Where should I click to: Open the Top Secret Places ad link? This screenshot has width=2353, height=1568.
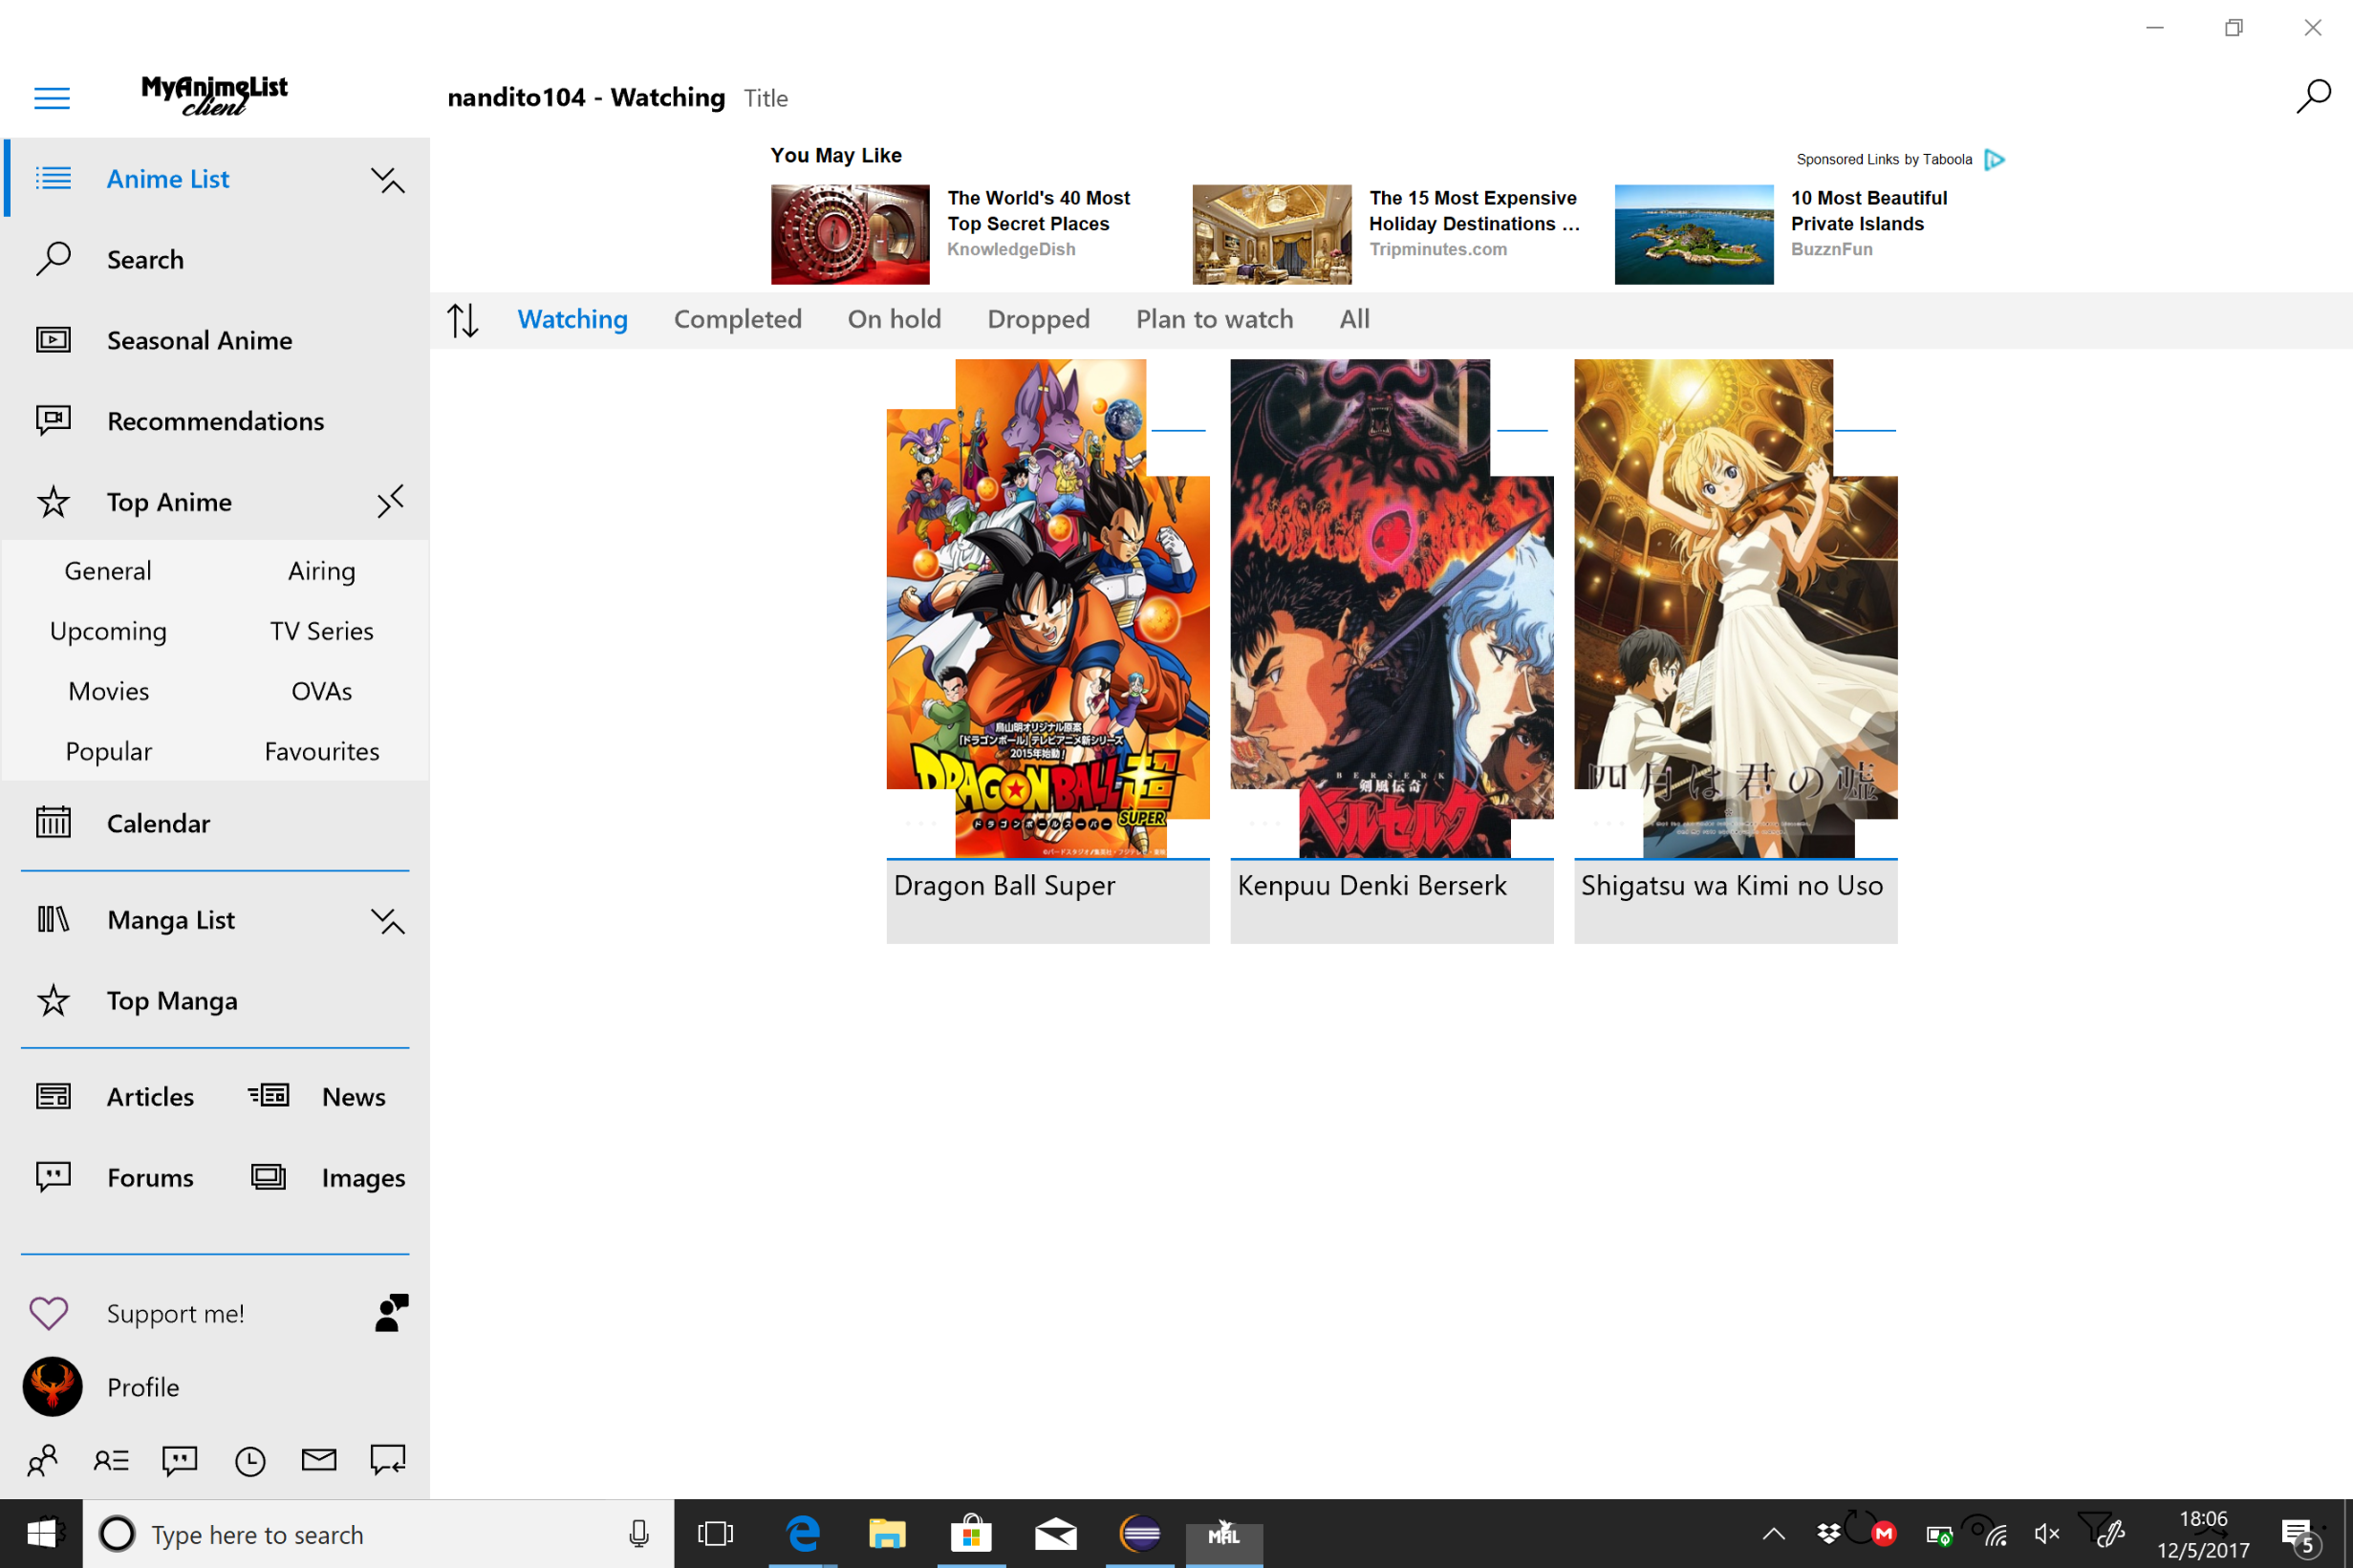coord(1038,211)
